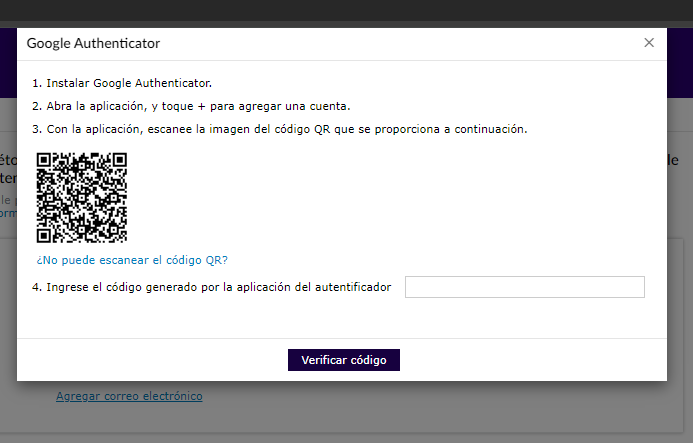Click the 'Agregar correo electrónico' link
The height and width of the screenshot is (443, 693).
[129, 396]
